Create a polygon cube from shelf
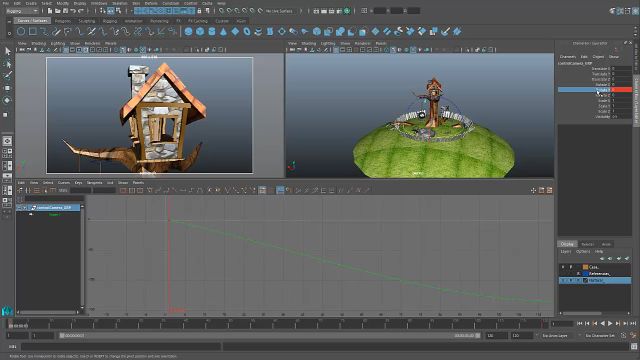Screen dimensions: 640x360 tap(200, 31)
